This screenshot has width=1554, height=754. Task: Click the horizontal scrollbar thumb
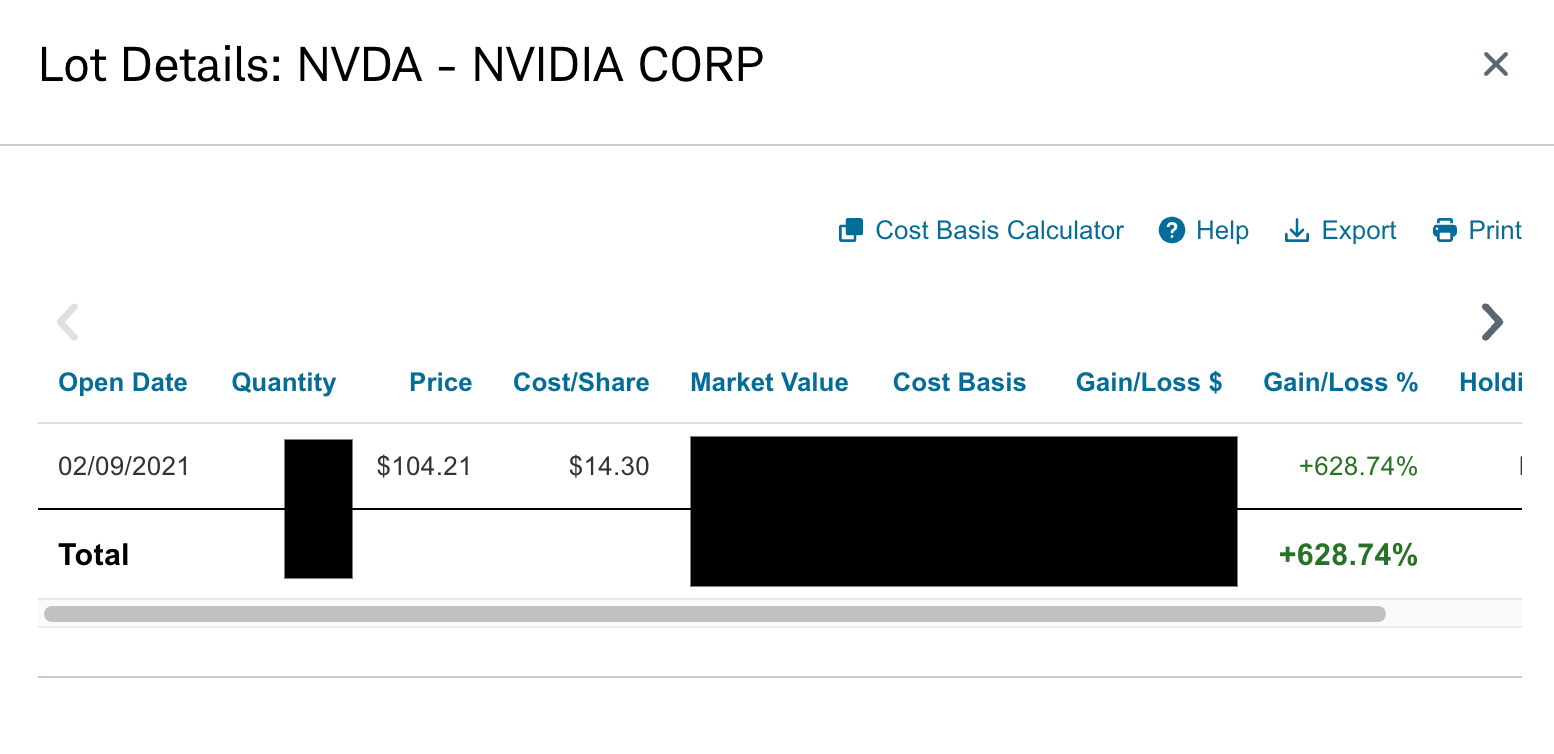pyautogui.click(x=714, y=614)
